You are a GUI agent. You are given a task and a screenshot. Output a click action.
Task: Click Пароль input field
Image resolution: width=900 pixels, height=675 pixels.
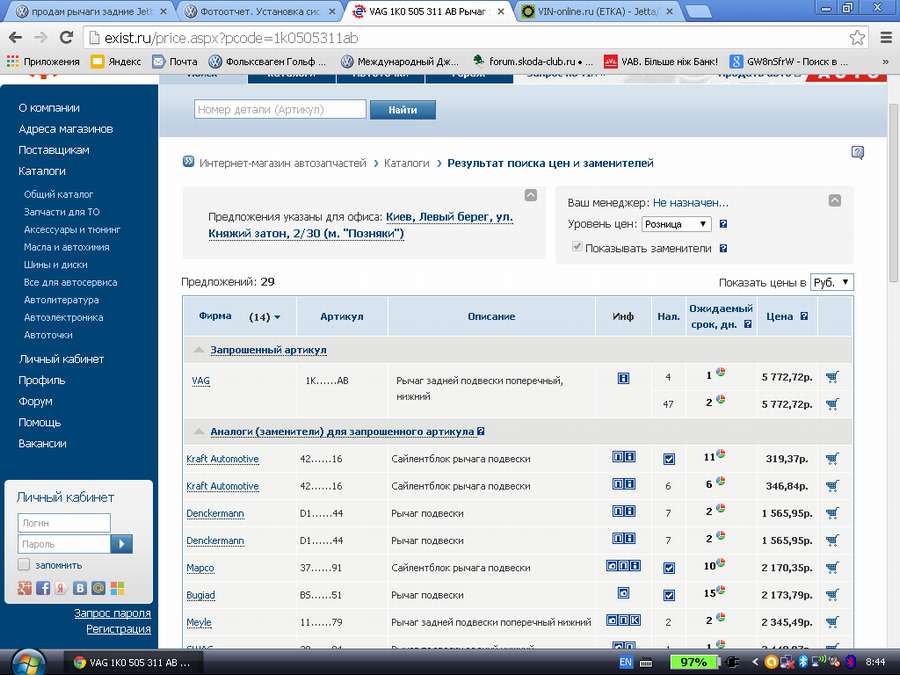pyautogui.click(x=64, y=544)
